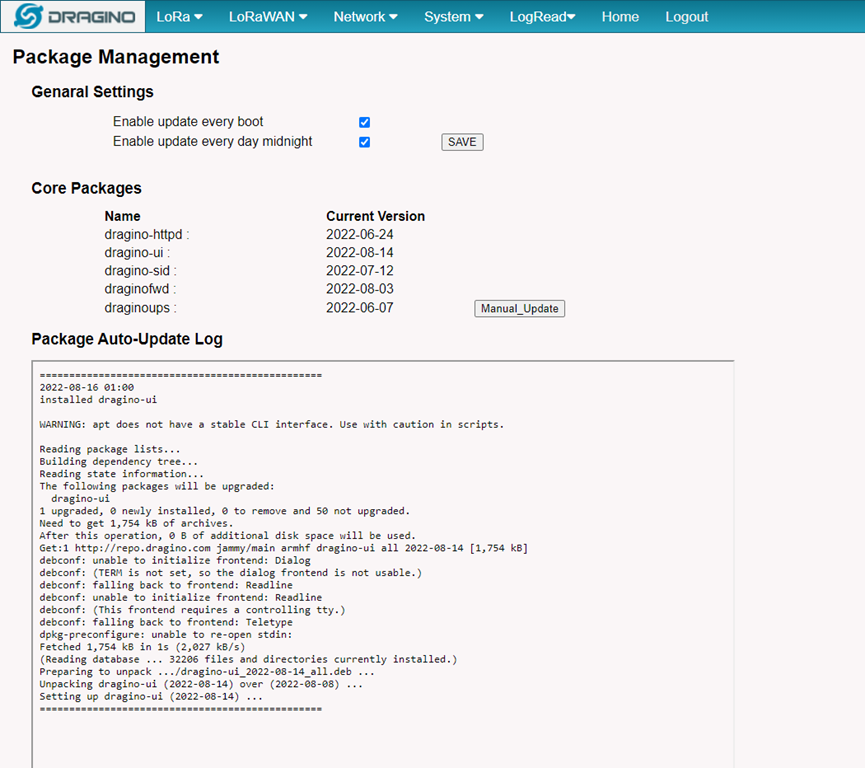Open the LoRa dropdown menu

click(x=179, y=17)
